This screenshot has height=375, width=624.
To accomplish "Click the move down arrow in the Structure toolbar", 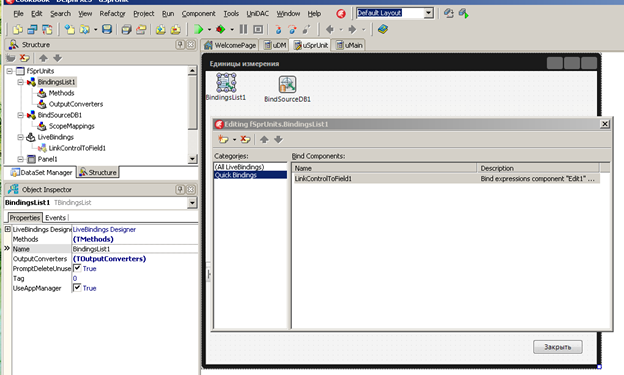I will [57, 58].
